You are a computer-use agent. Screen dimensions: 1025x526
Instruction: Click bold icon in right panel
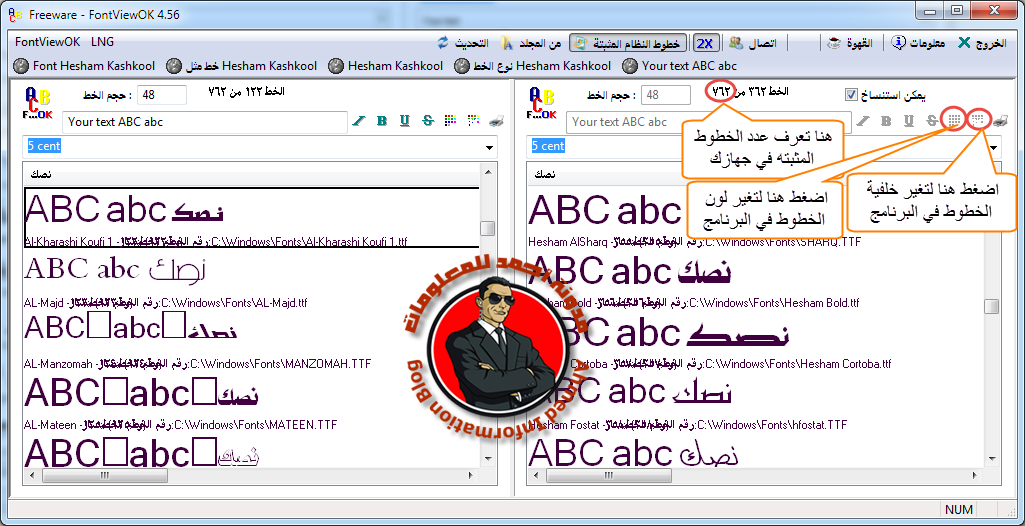886,121
